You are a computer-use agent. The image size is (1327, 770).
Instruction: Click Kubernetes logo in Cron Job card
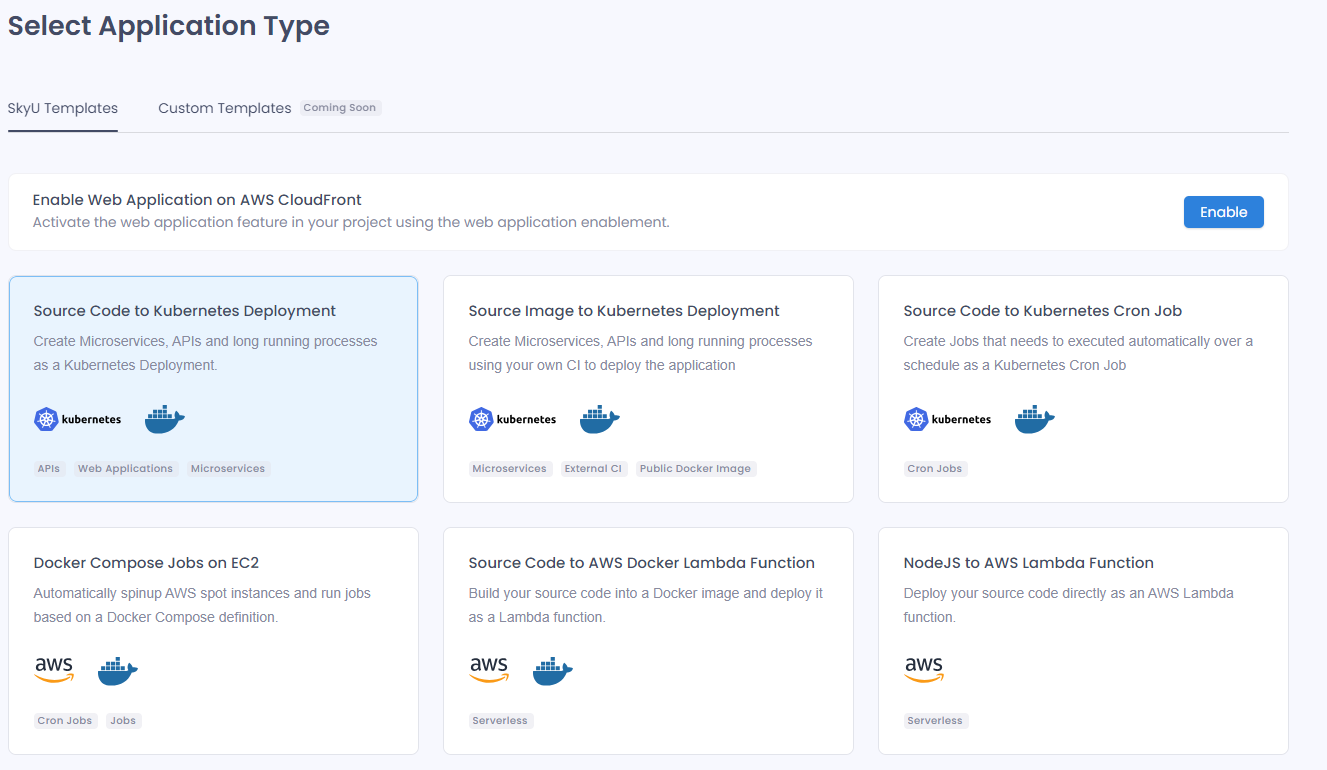click(x=948, y=420)
